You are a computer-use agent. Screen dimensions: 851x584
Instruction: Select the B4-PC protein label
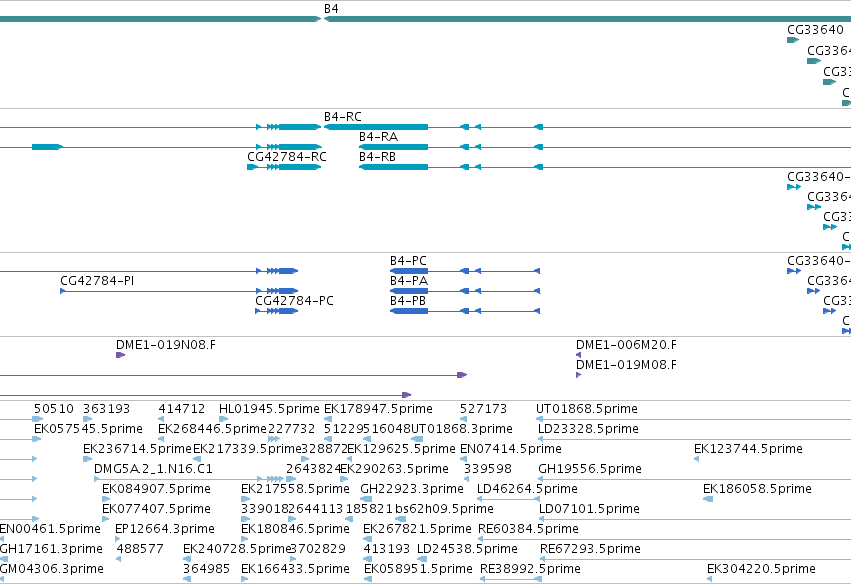click(408, 261)
